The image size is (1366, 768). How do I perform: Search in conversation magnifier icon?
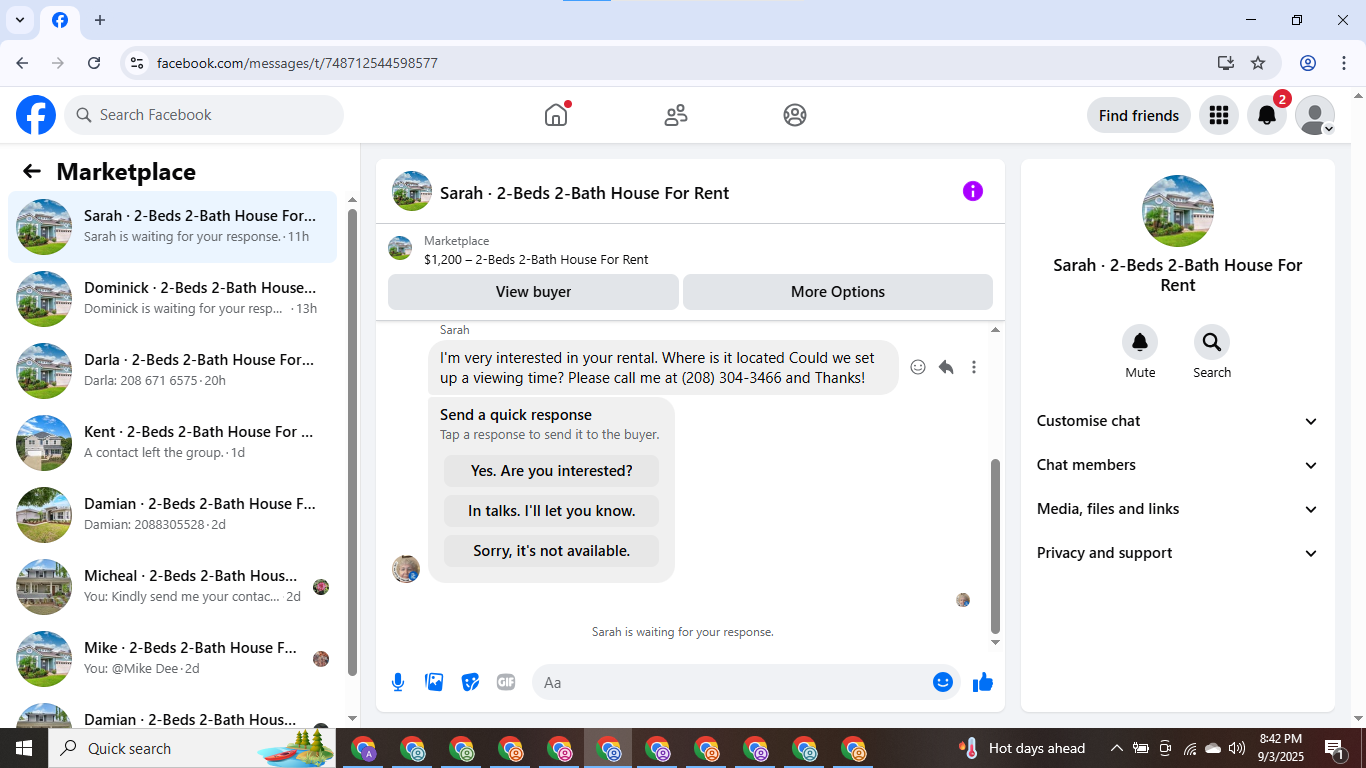(1212, 343)
